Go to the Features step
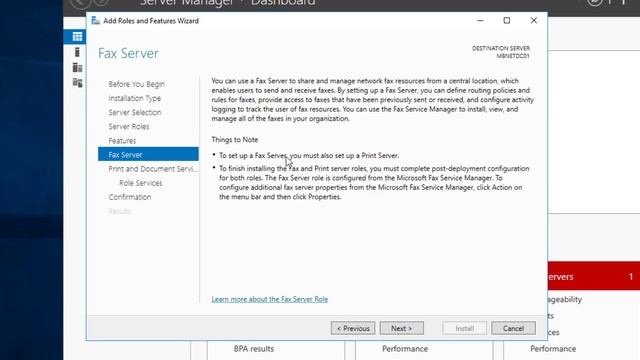The height and width of the screenshot is (360, 640). click(122, 141)
